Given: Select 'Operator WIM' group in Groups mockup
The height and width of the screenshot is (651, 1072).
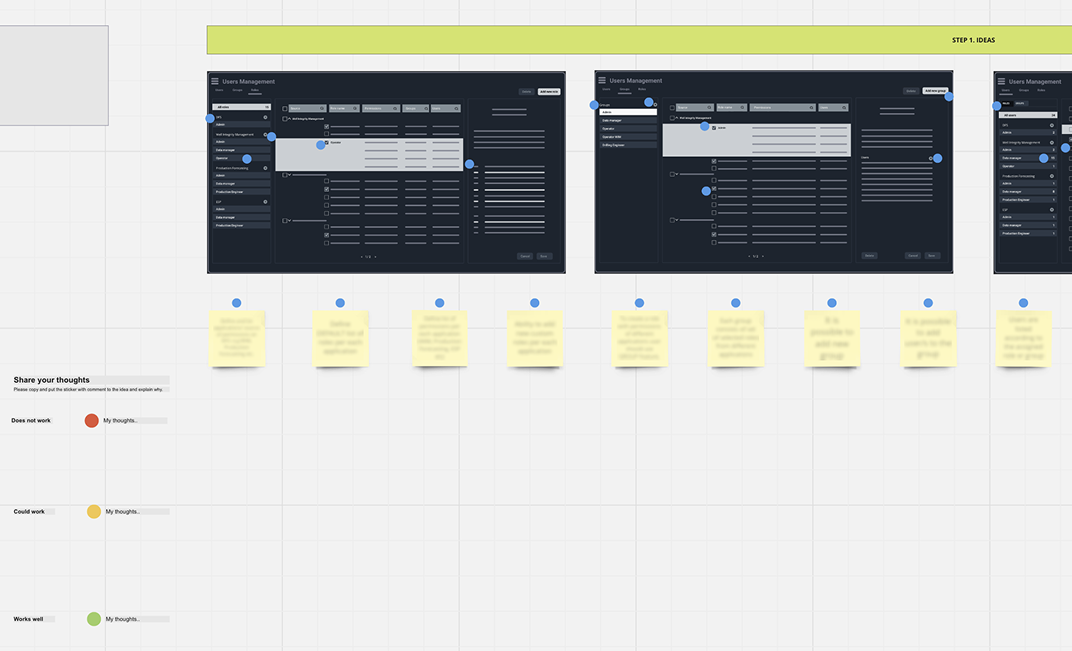Looking at the screenshot, I should (628, 137).
